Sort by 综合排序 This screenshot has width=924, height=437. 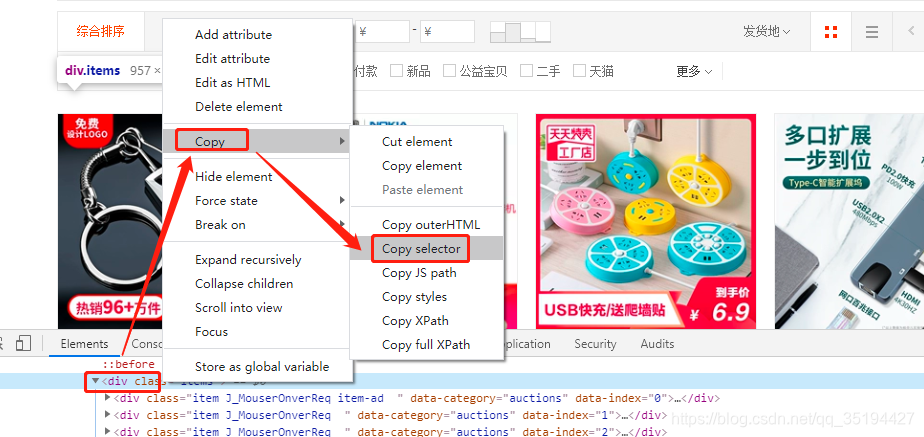101,32
